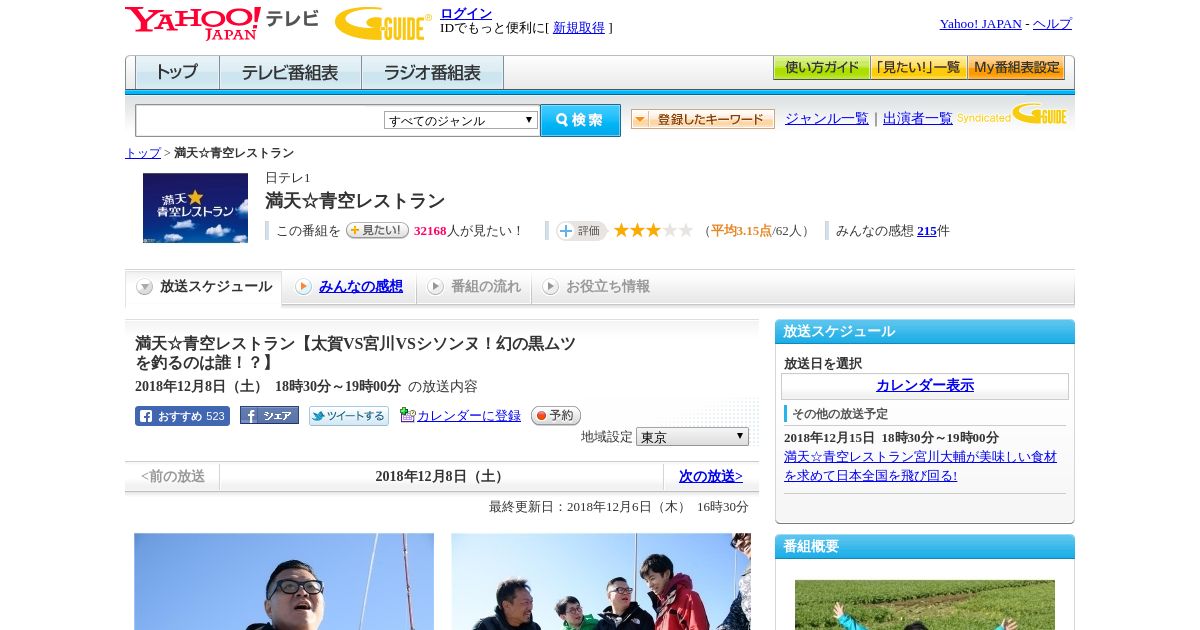Screen dimensions: 1200x630
Task: Open the ヘルプ link
Action: (x=1052, y=24)
